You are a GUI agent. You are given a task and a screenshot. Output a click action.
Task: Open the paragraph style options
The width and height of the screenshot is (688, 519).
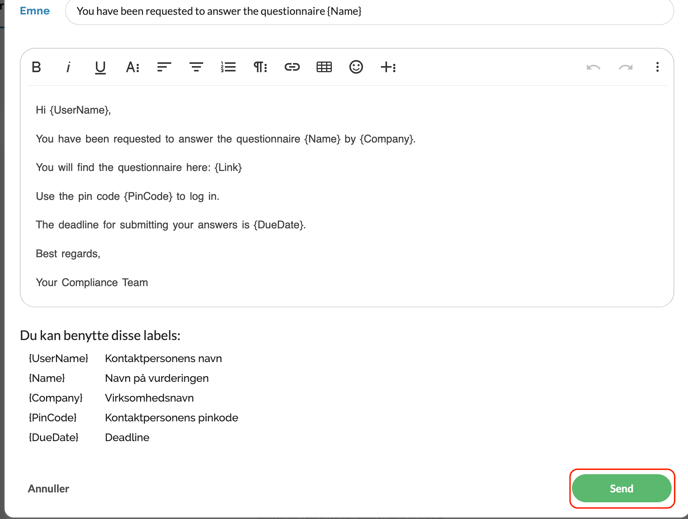pyautogui.click(x=196, y=67)
